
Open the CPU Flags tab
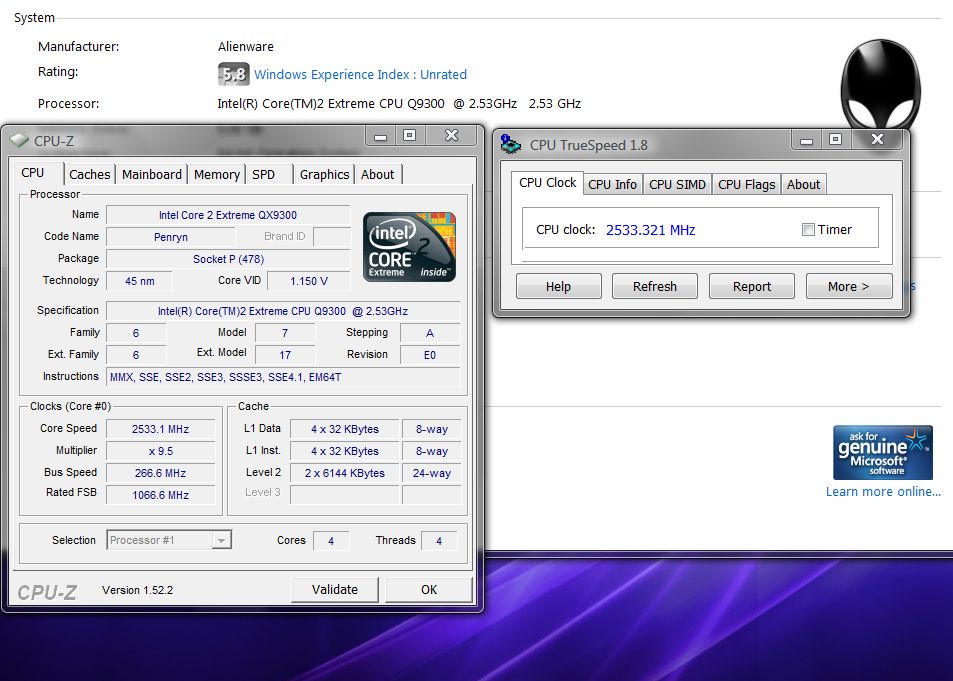coord(746,184)
